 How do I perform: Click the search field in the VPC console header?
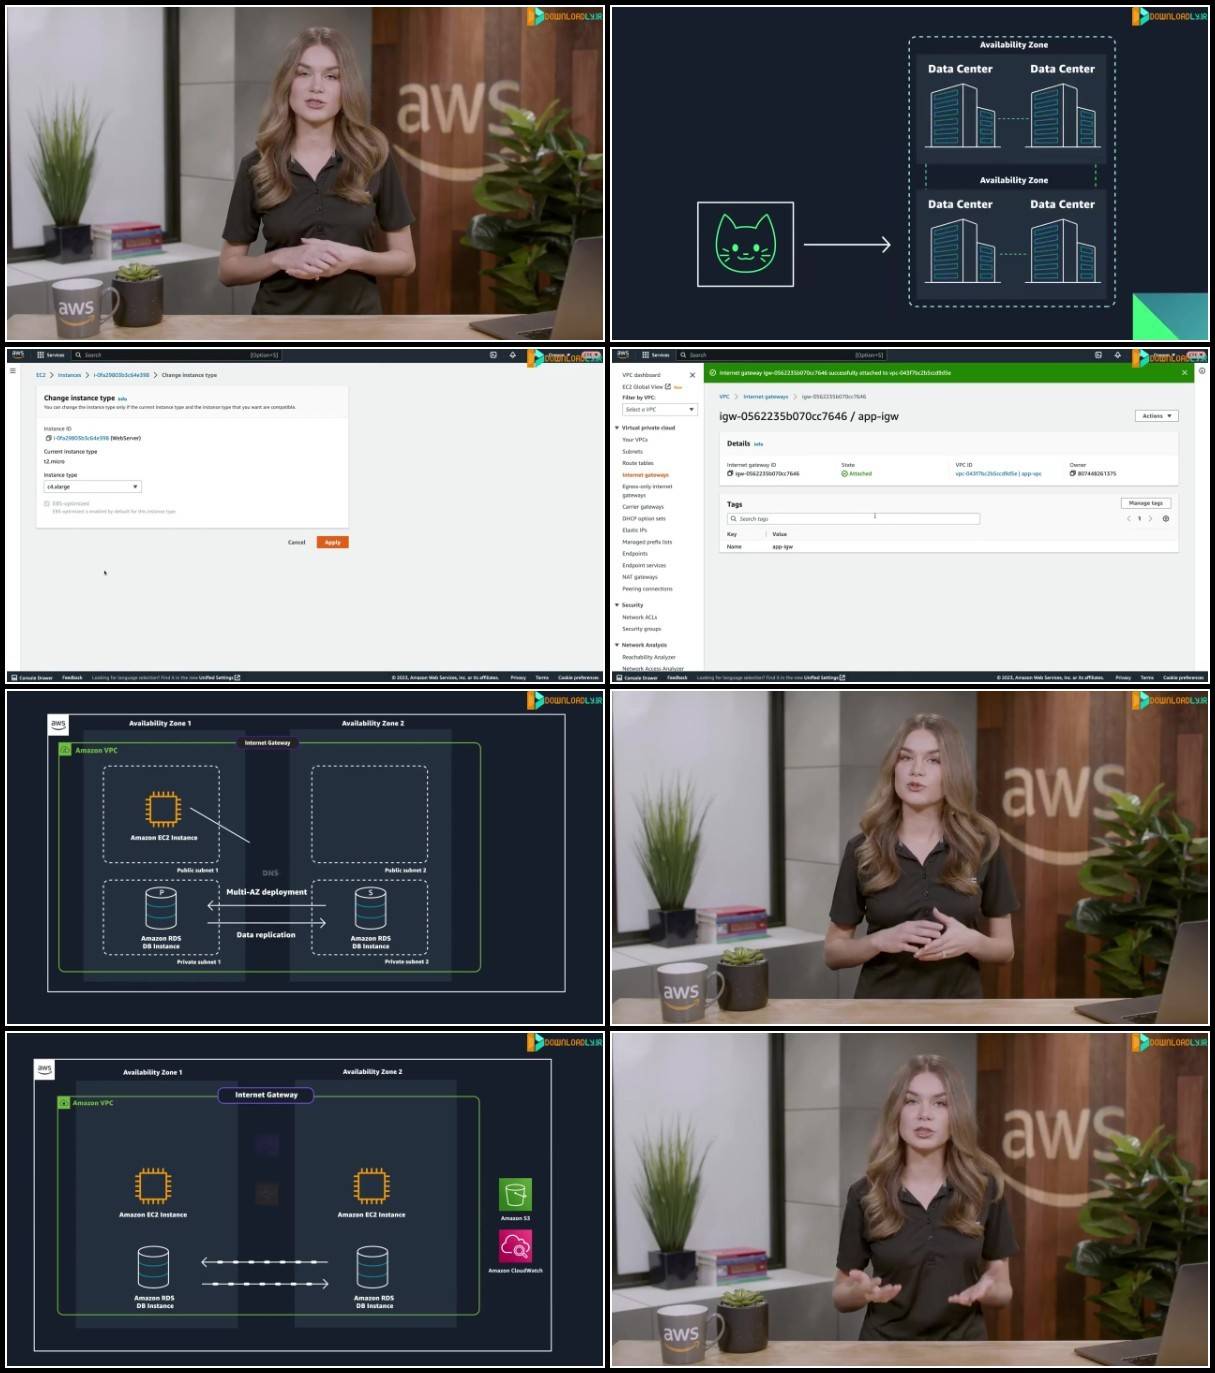(x=783, y=355)
